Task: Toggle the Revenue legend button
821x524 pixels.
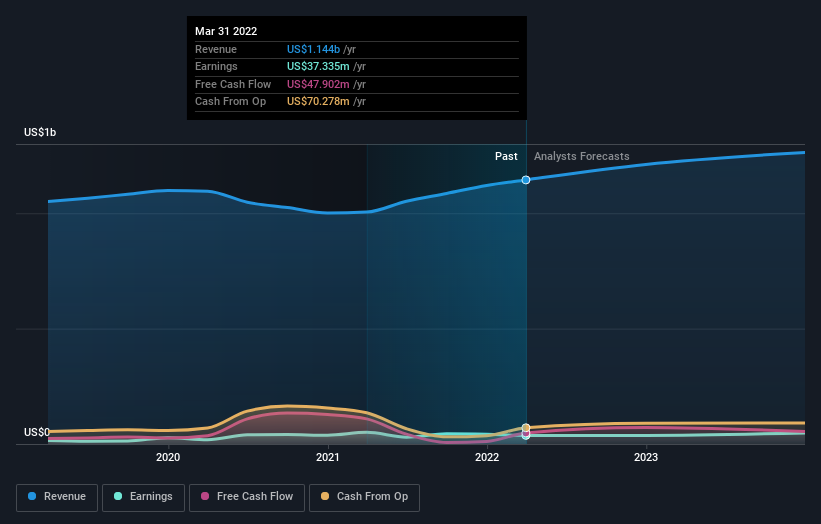Action: 57,497
